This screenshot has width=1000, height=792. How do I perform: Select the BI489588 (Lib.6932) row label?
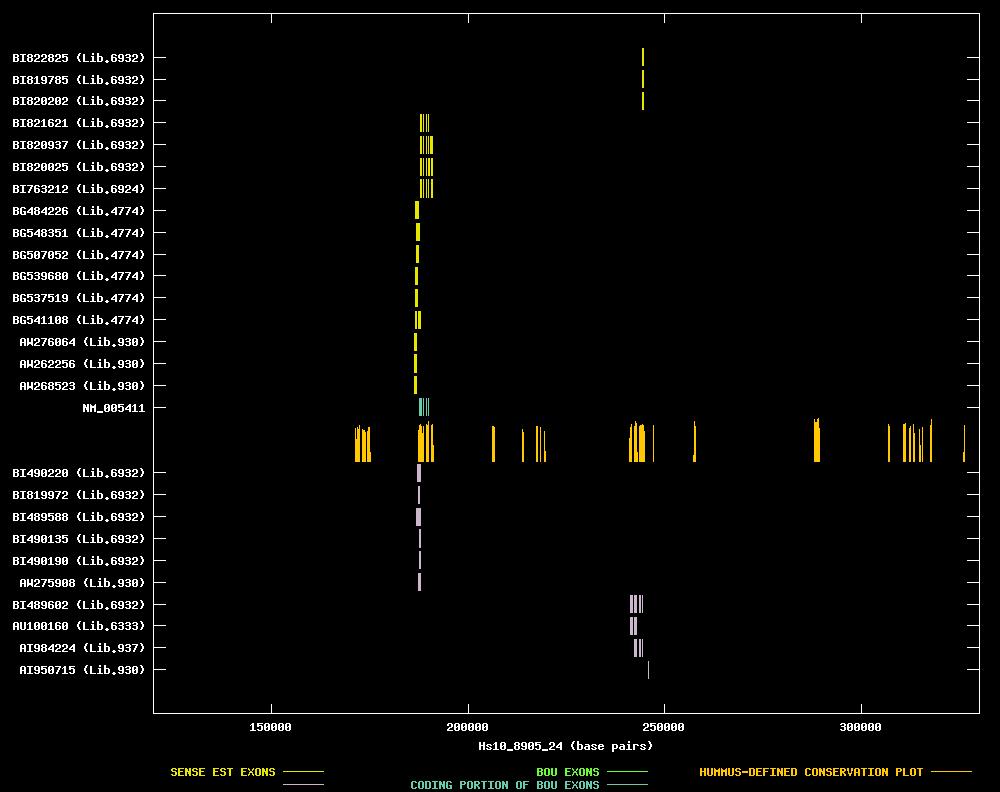coord(78,517)
